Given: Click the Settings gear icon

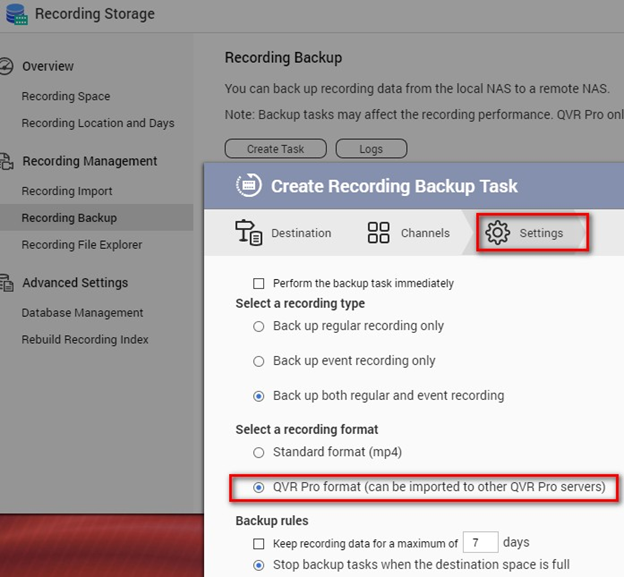Looking at the screenshot, I should [x=497, y=232].
